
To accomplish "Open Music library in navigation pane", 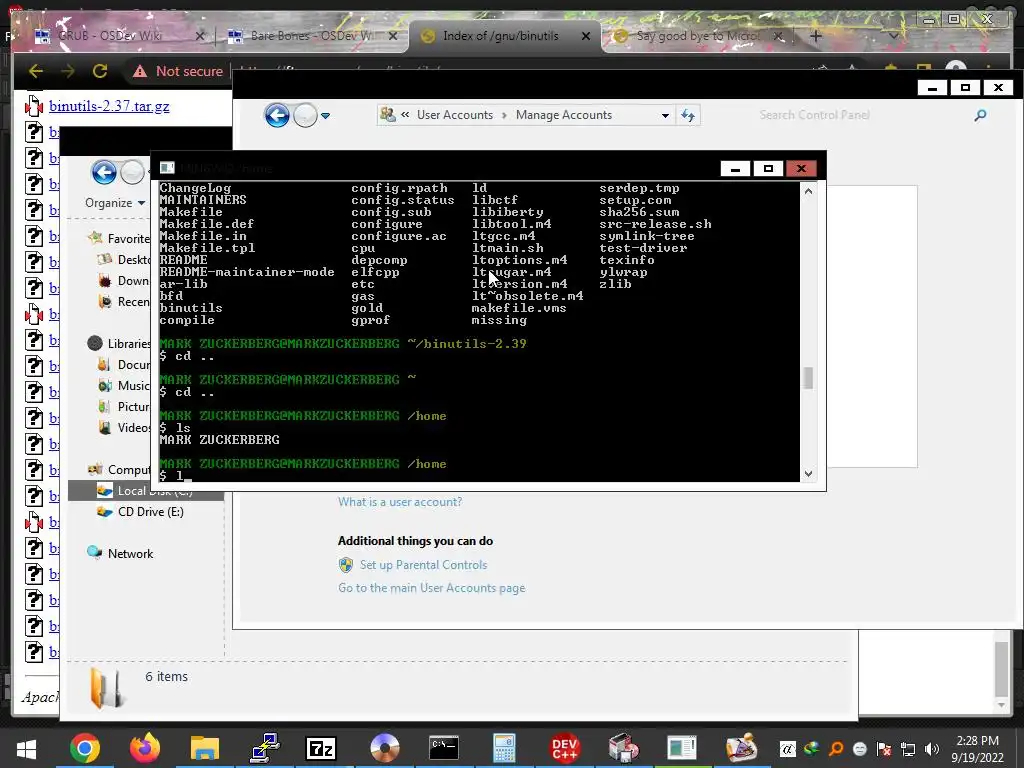I will coord(133,385).
